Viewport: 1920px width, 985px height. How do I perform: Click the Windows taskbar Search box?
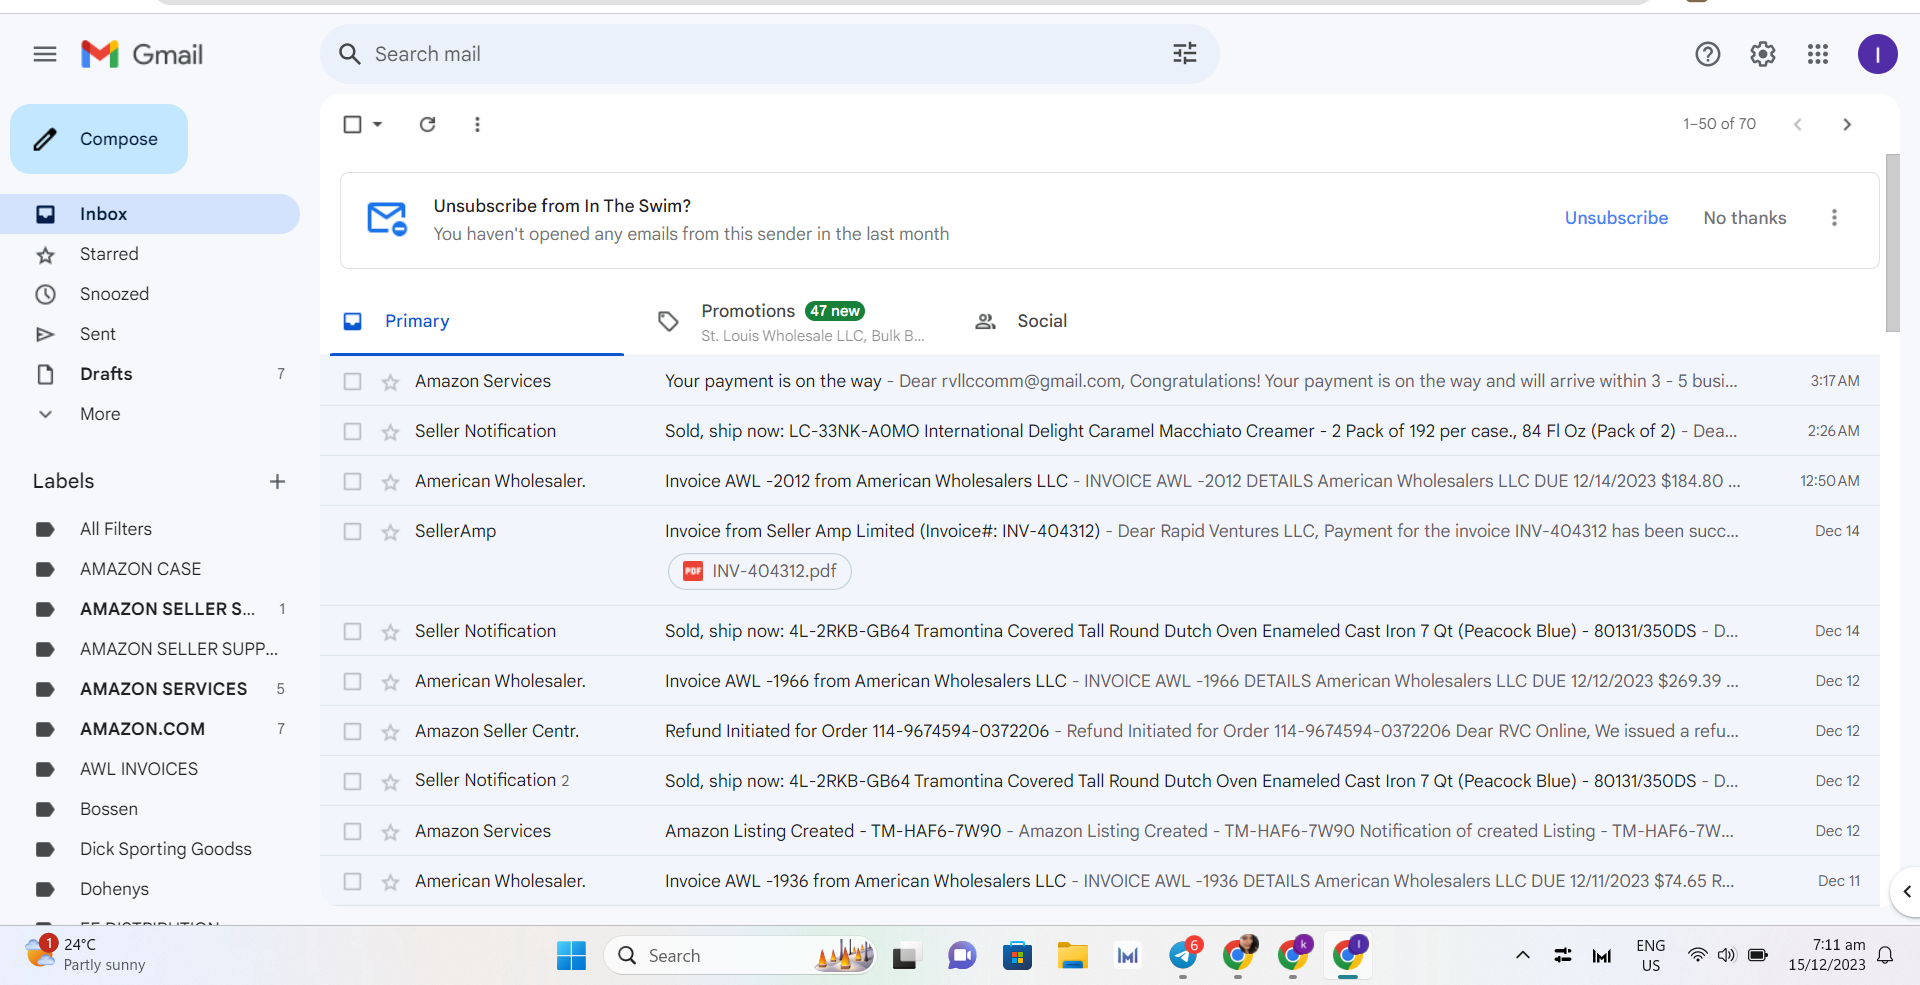(x=740, y=956)
